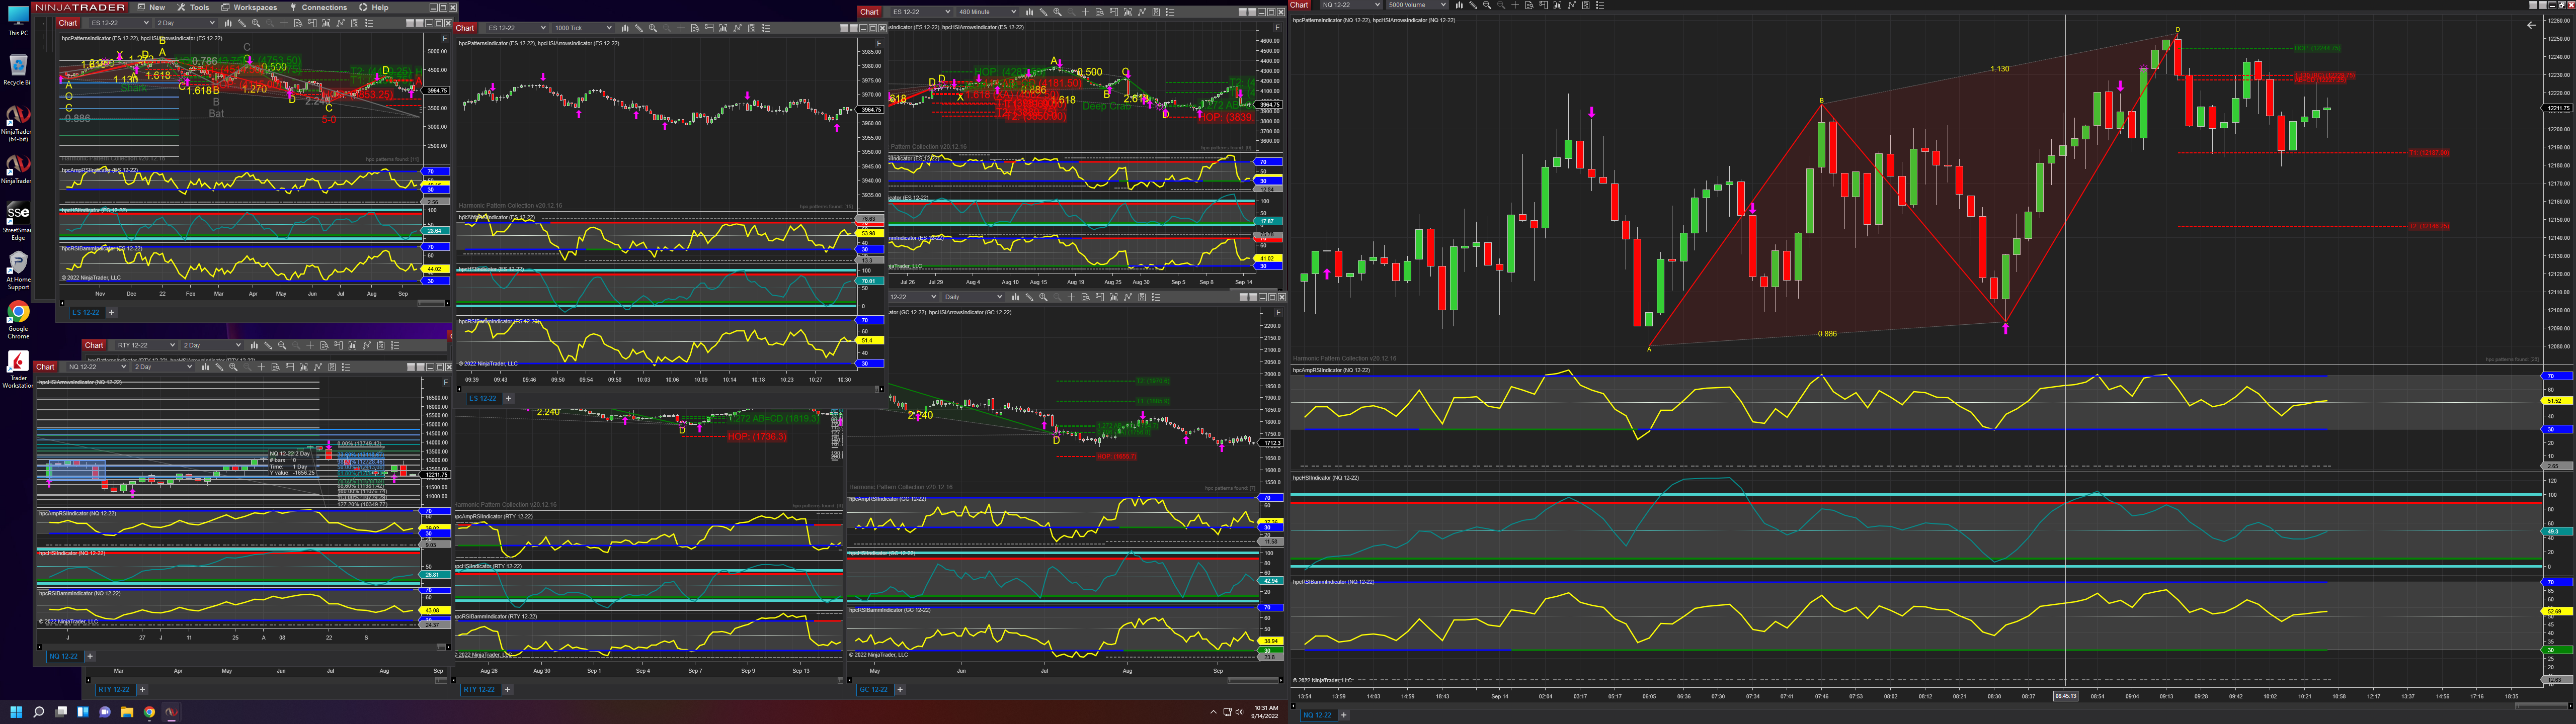The width and height of the screenshot is (2576, 724).
Task: Open the Data Box icon in the NQ 5000 Volume chart toolbar
Action: [1529, 5]
